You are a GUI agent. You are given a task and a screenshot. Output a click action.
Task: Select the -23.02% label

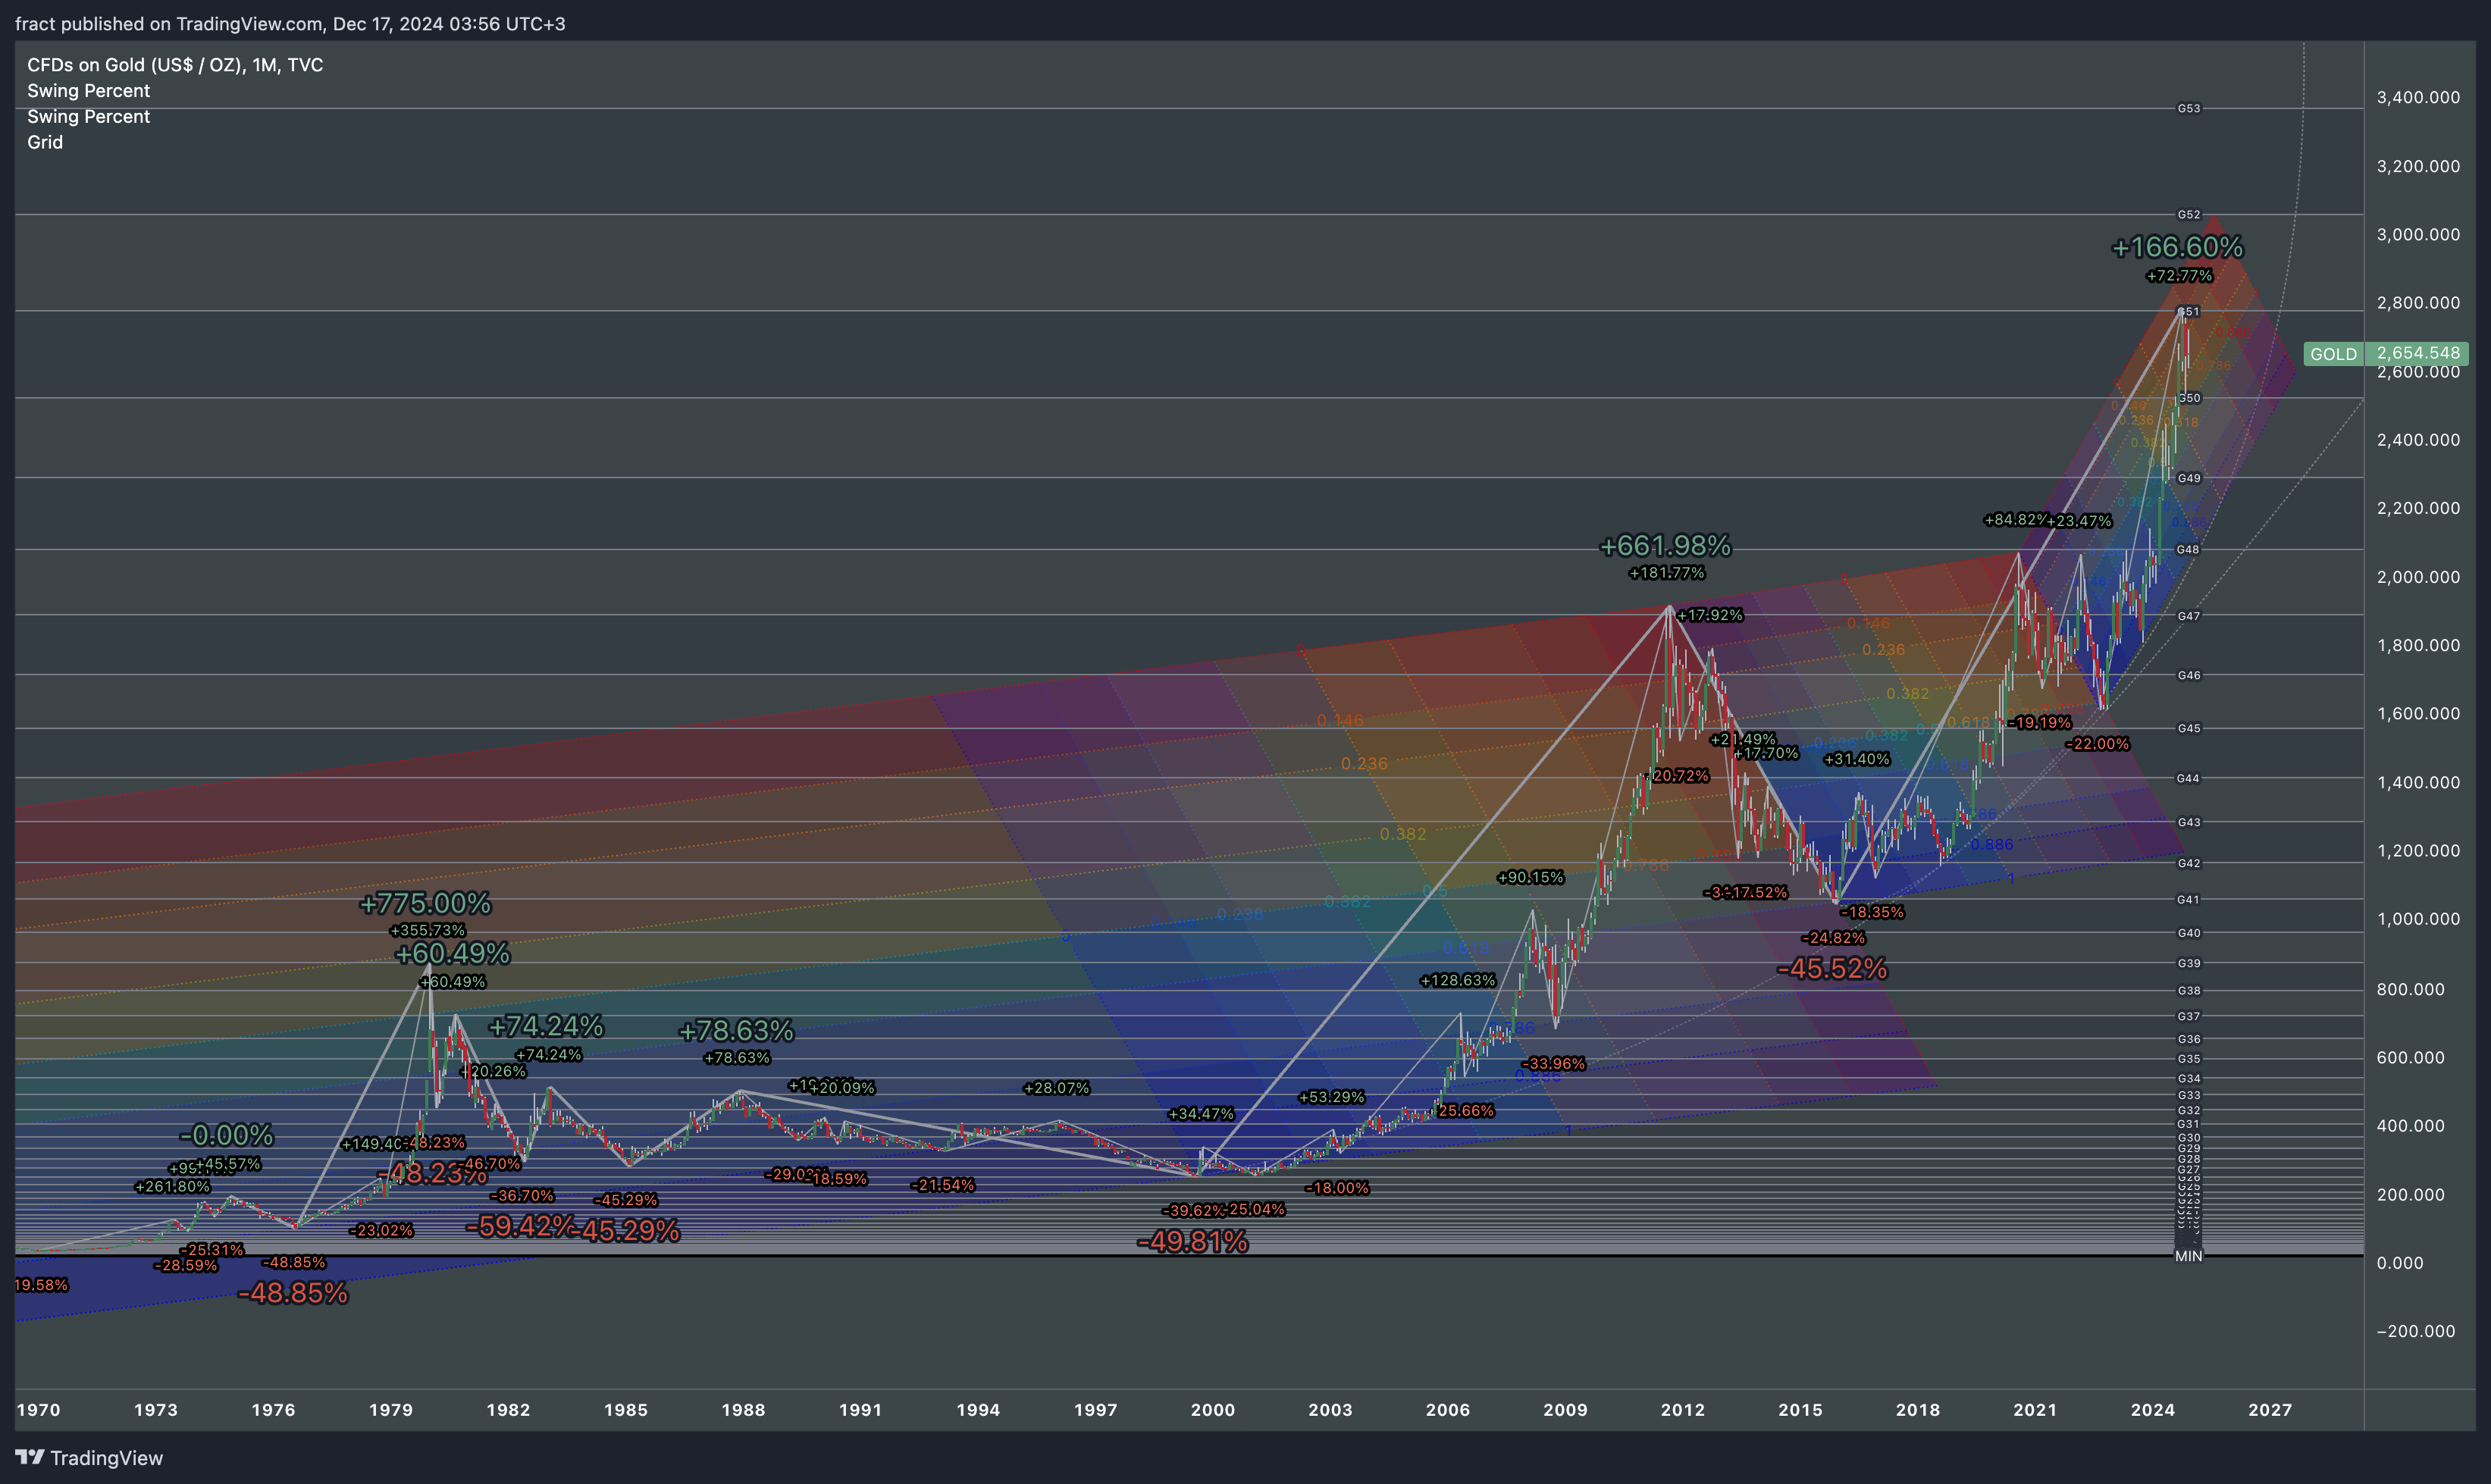381,1230
